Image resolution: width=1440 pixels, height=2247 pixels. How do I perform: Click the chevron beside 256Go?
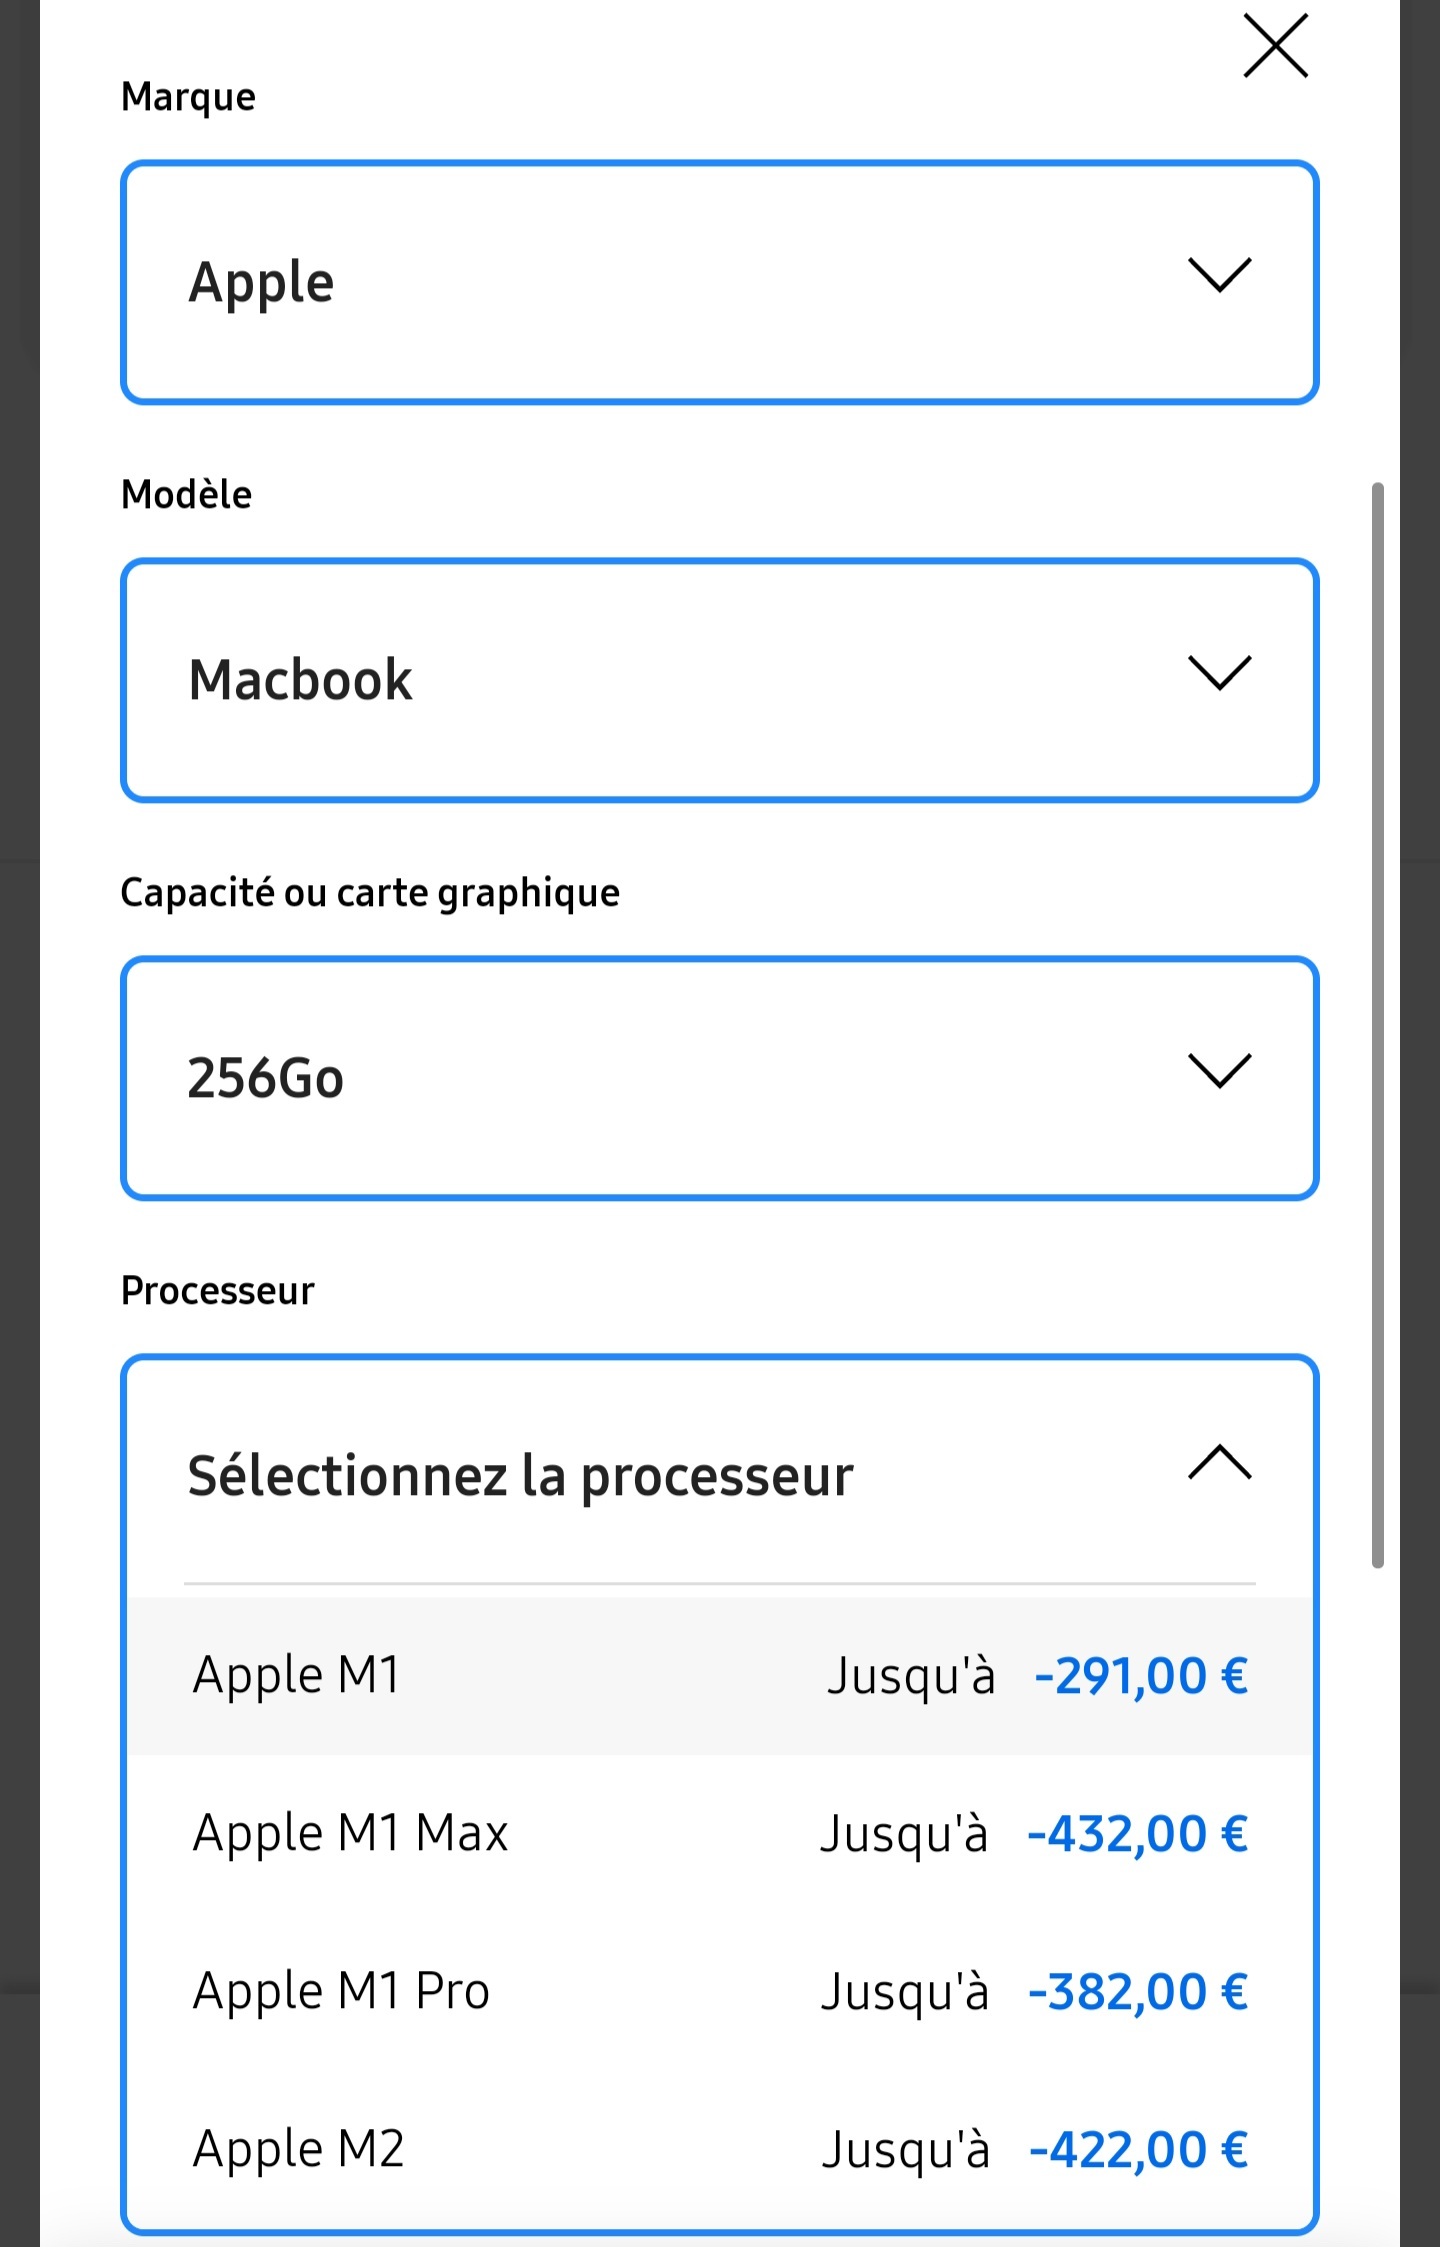(1219, 1071)
